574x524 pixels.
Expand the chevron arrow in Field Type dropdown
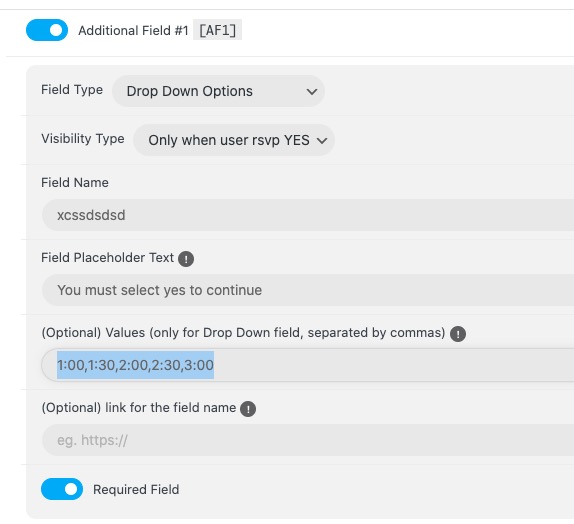312,92
